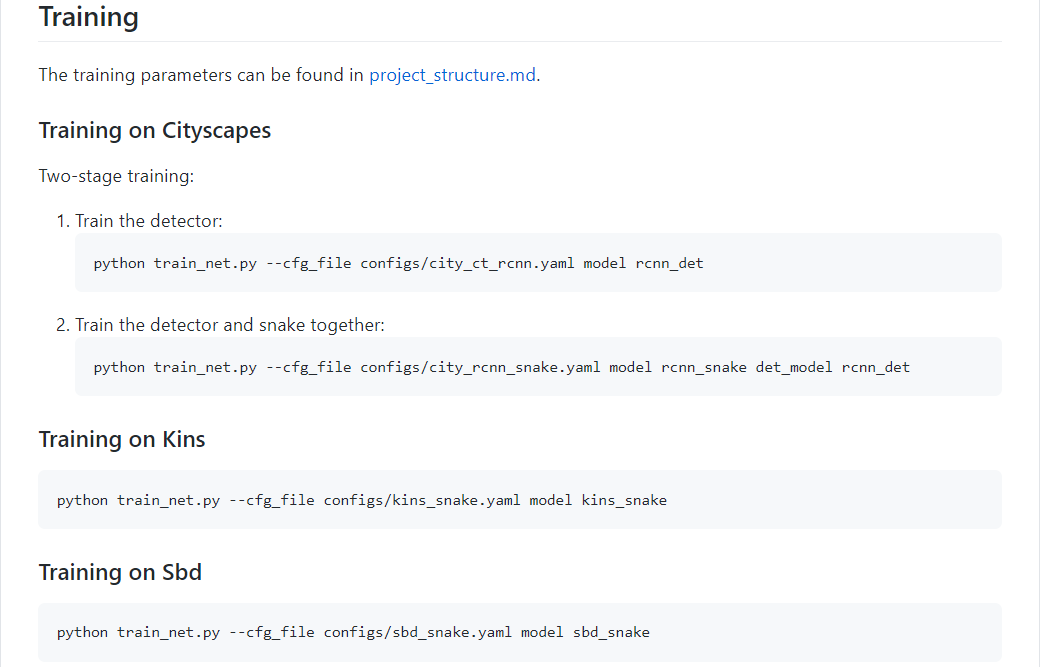Click the "Training on Kins" heading
Viewport: 1042px width, 667px height.
coord(122,440)
